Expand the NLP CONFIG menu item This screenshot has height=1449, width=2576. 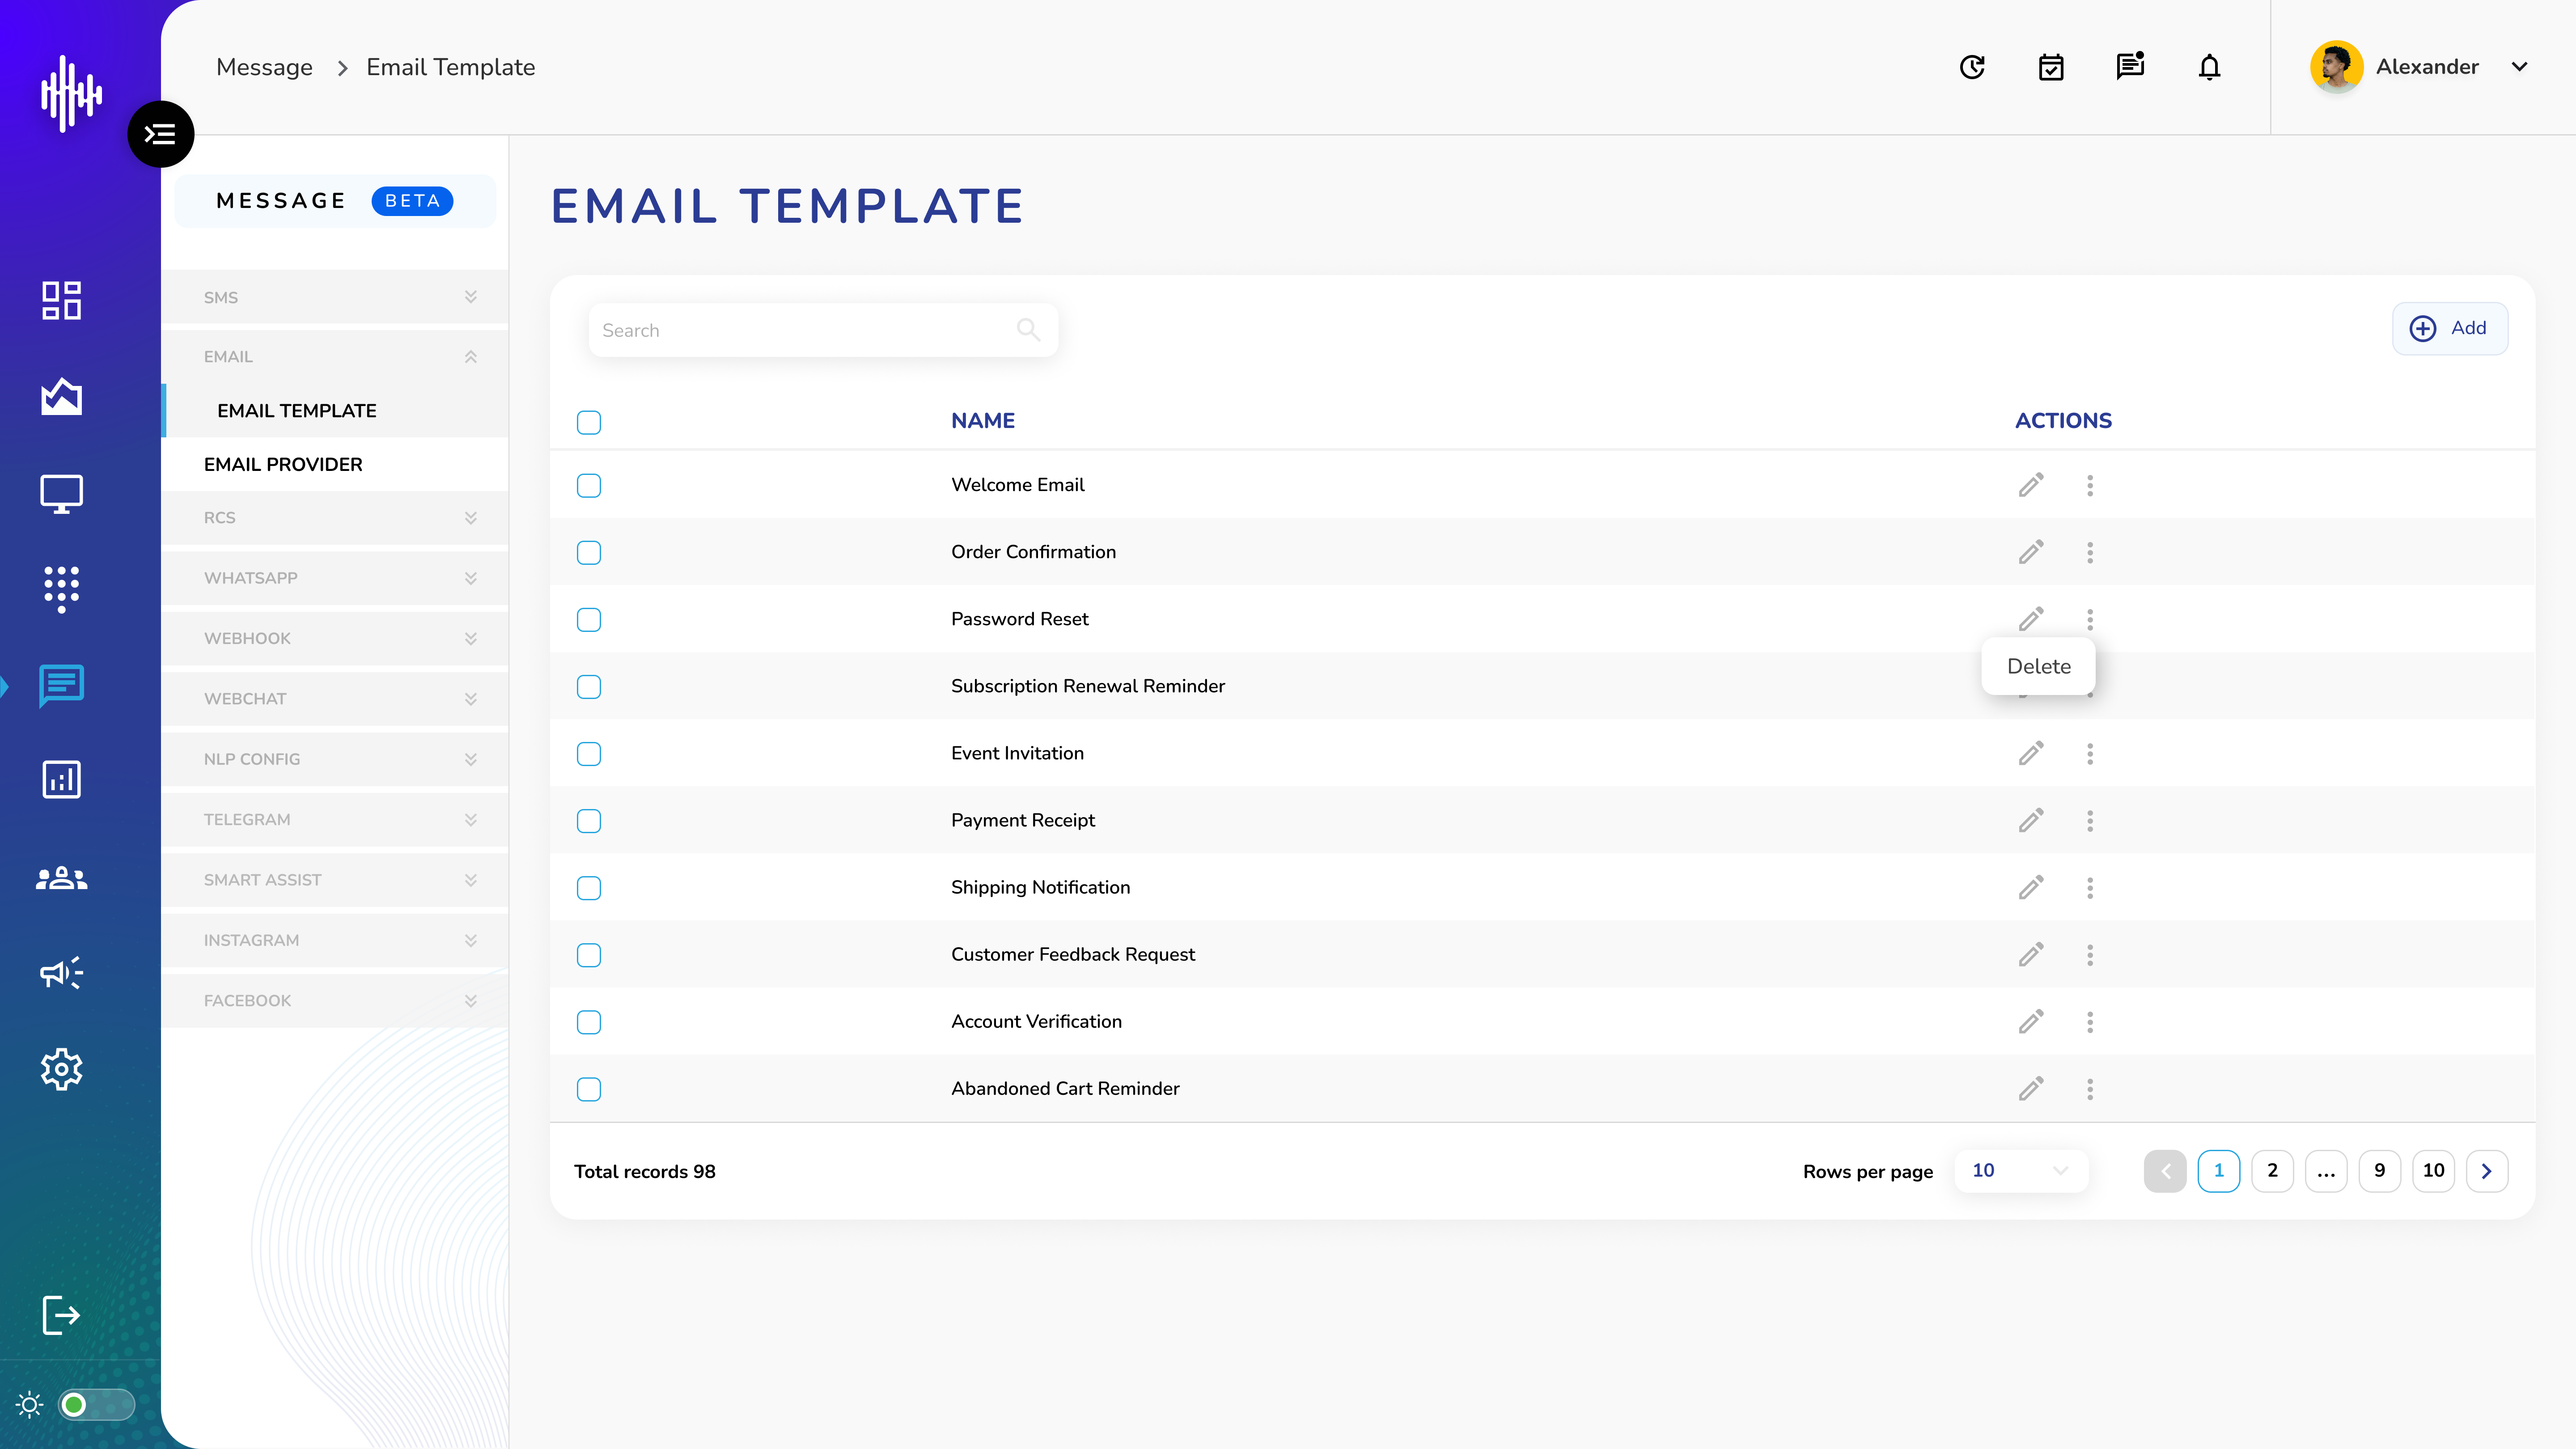334,759
